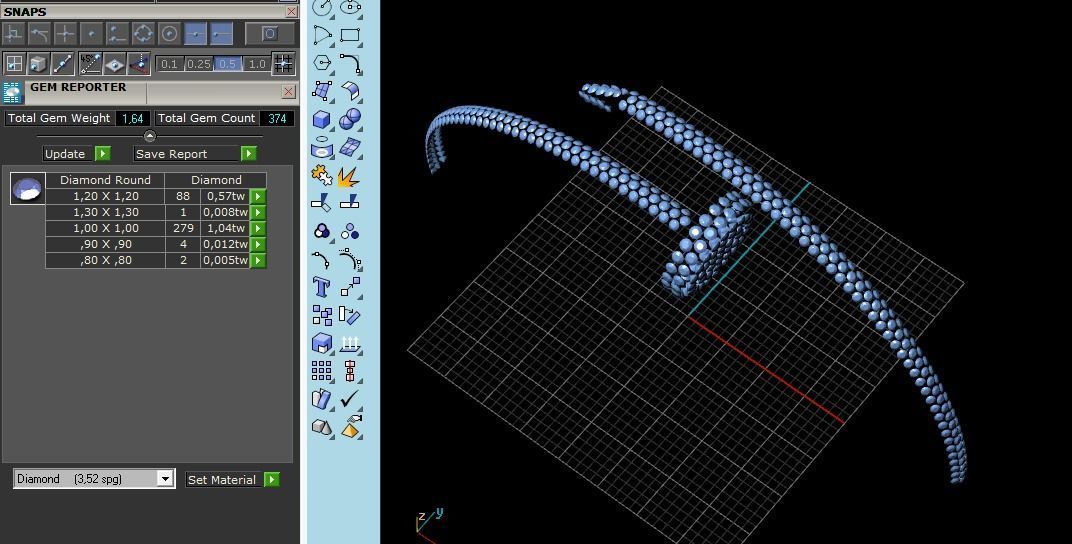Viewport: 1072px width, 544px height.
Task: Click the Explode tool
Action: (x=350, y=176)
